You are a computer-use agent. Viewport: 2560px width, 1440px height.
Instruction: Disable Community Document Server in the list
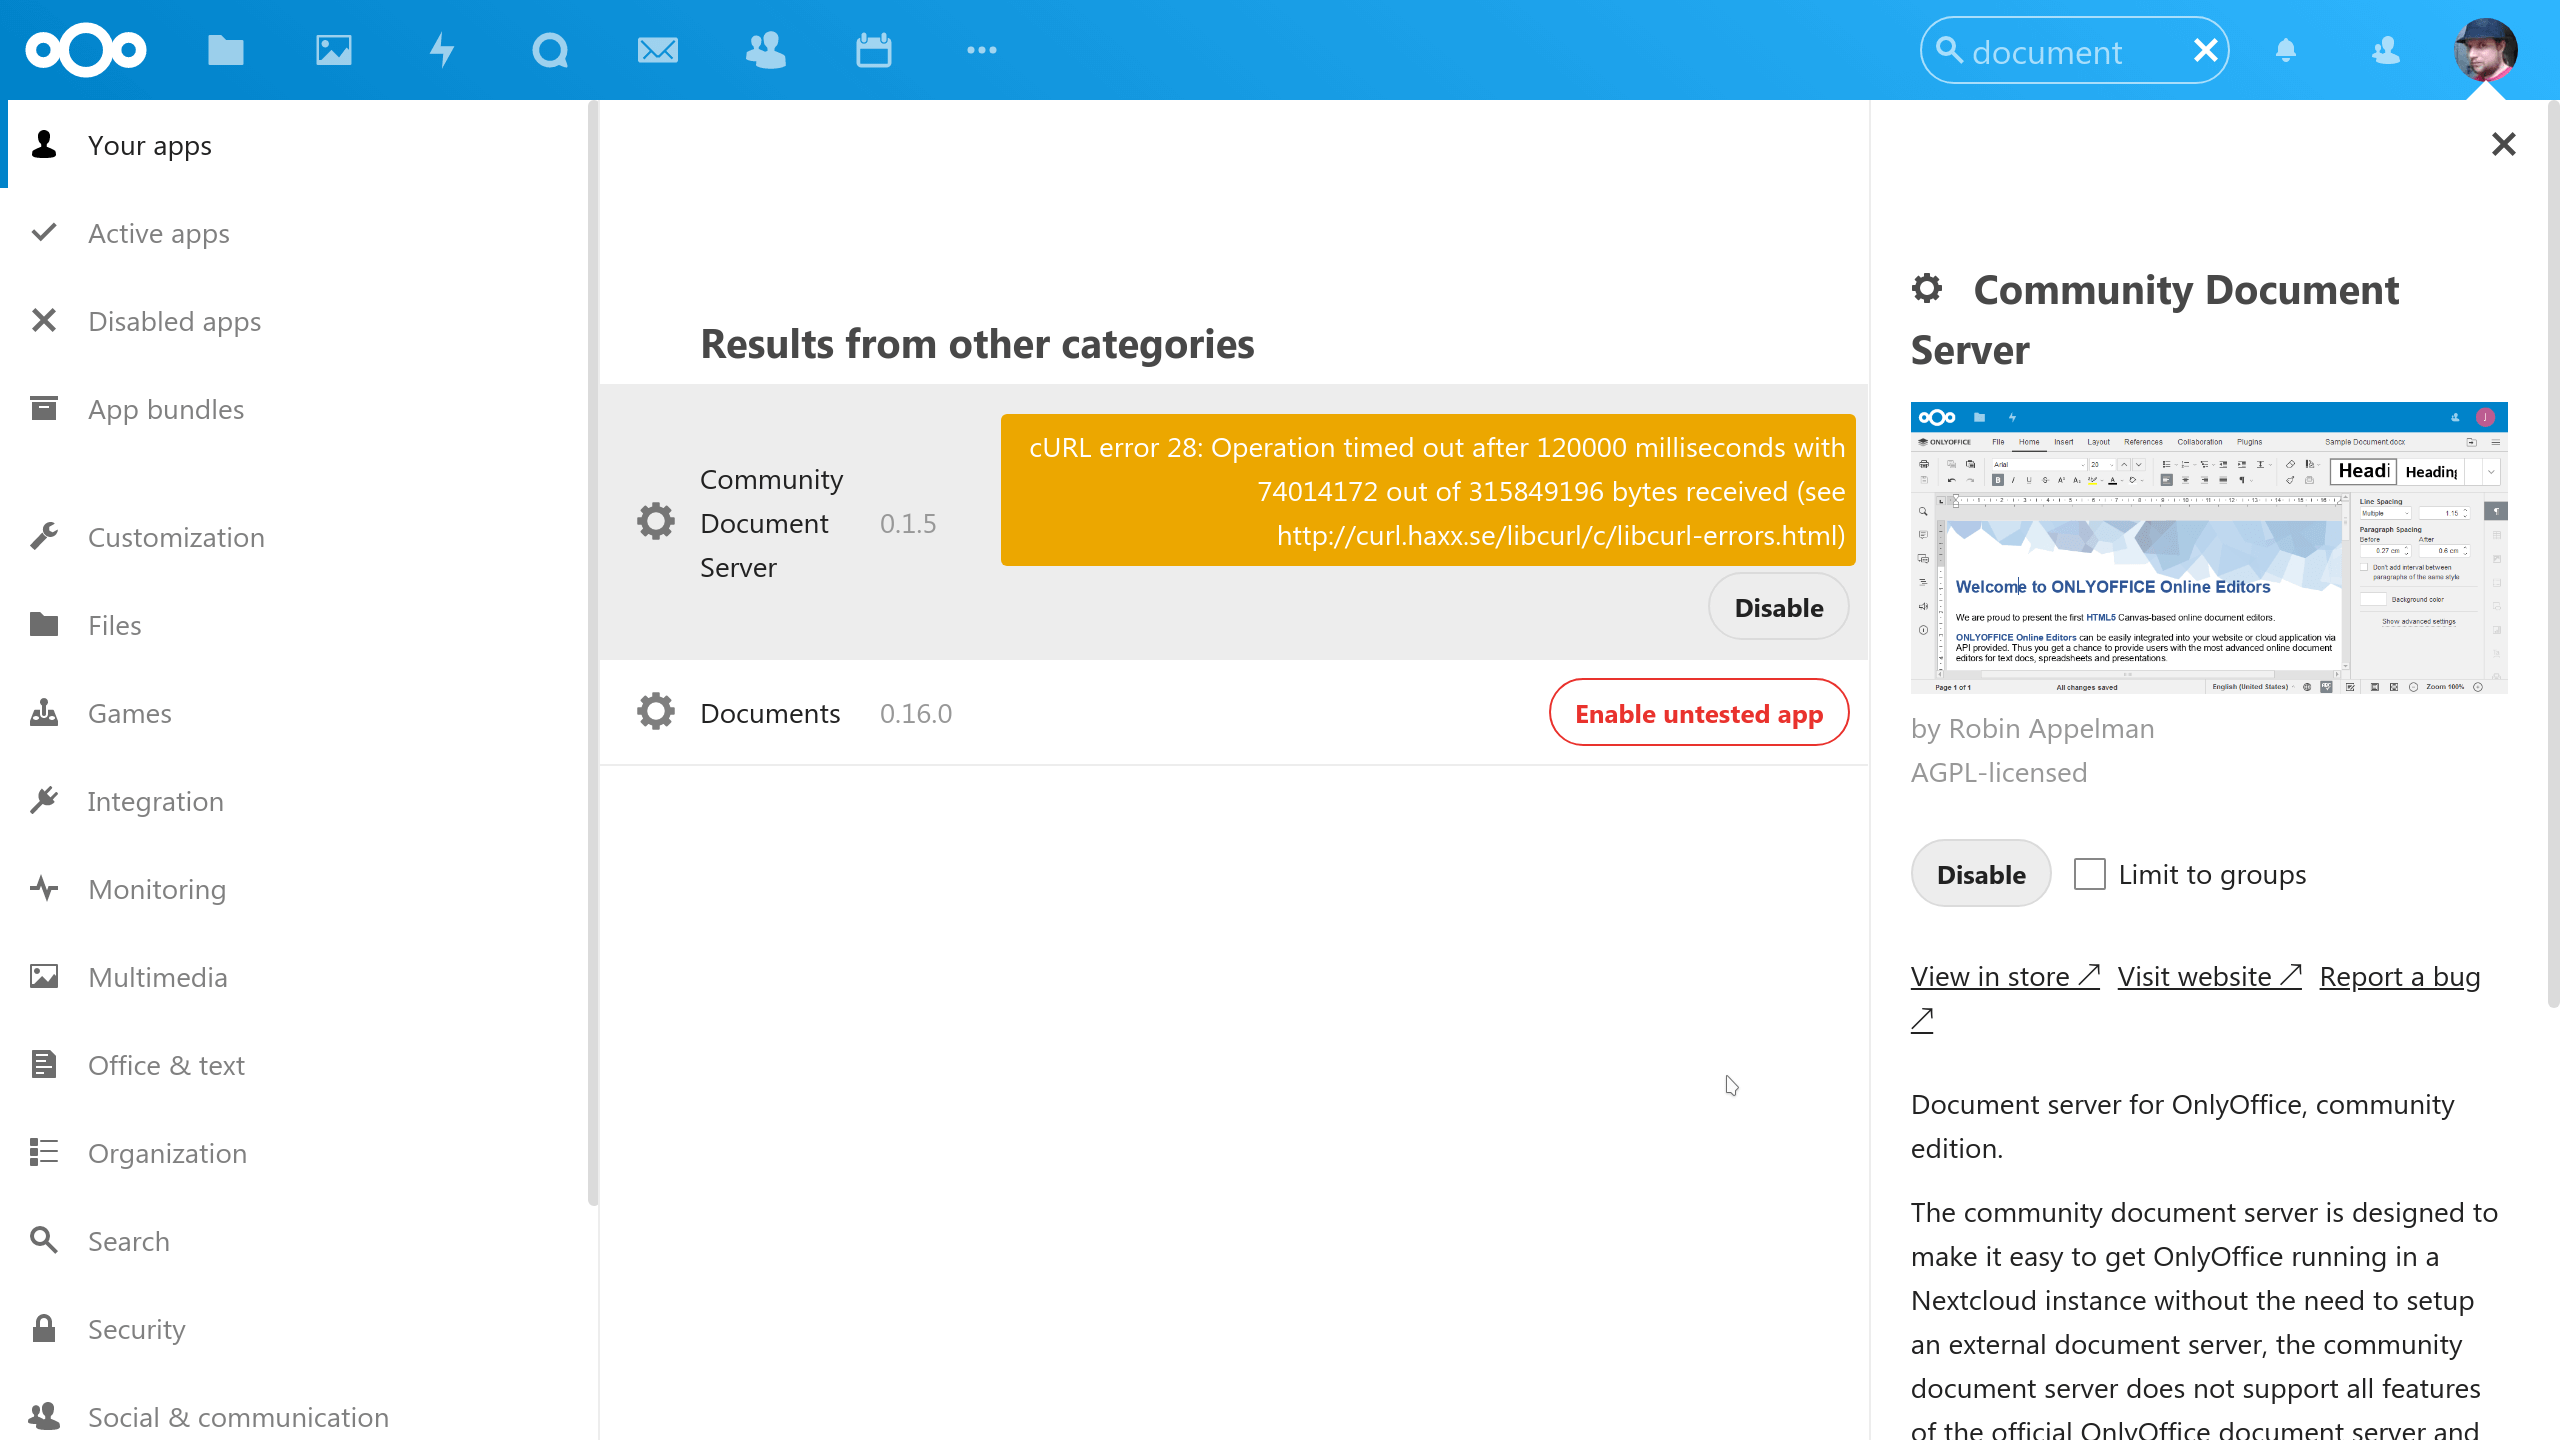pyautogui.click(x=1779, y=607)
